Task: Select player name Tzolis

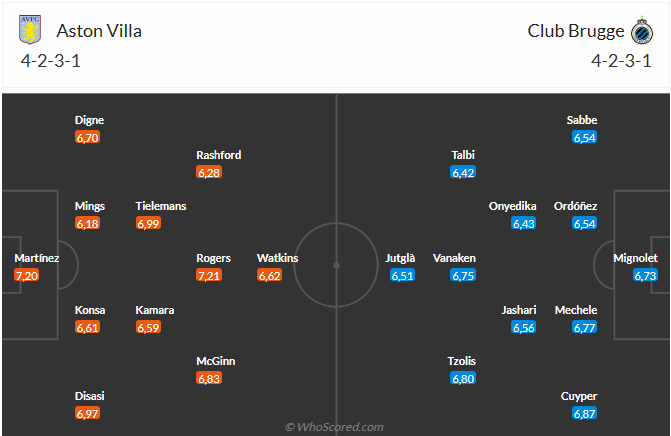Action: (x=462, y=361)
